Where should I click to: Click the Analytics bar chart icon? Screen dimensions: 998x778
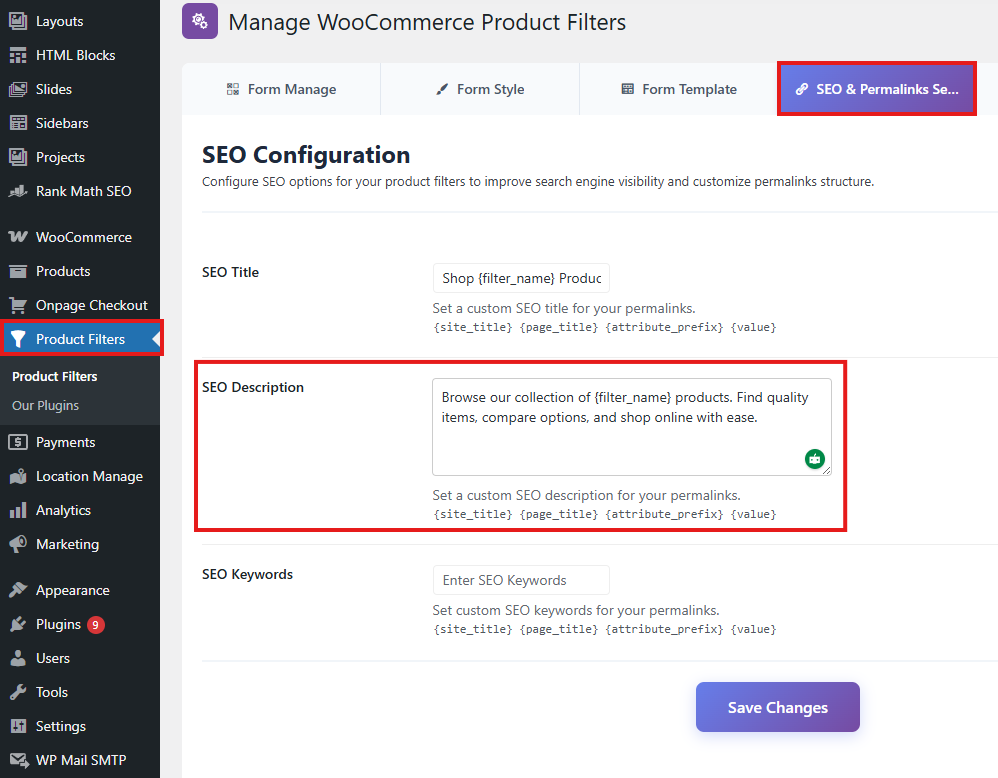[x=18, y=511]
